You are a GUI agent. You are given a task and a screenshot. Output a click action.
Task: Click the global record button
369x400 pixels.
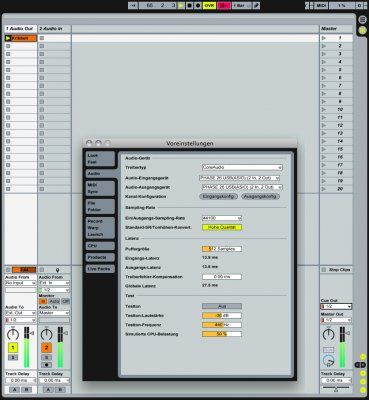pyautogui.click(x=198, y=6)
